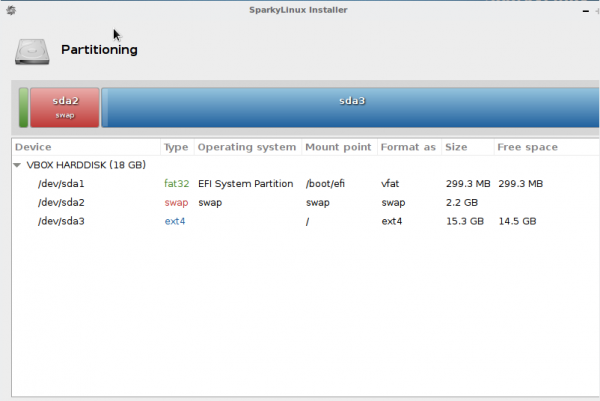Viewport: 600px width, 401px height.
Task: Click the fat32 type cell
Action: (x=176, y=184)
